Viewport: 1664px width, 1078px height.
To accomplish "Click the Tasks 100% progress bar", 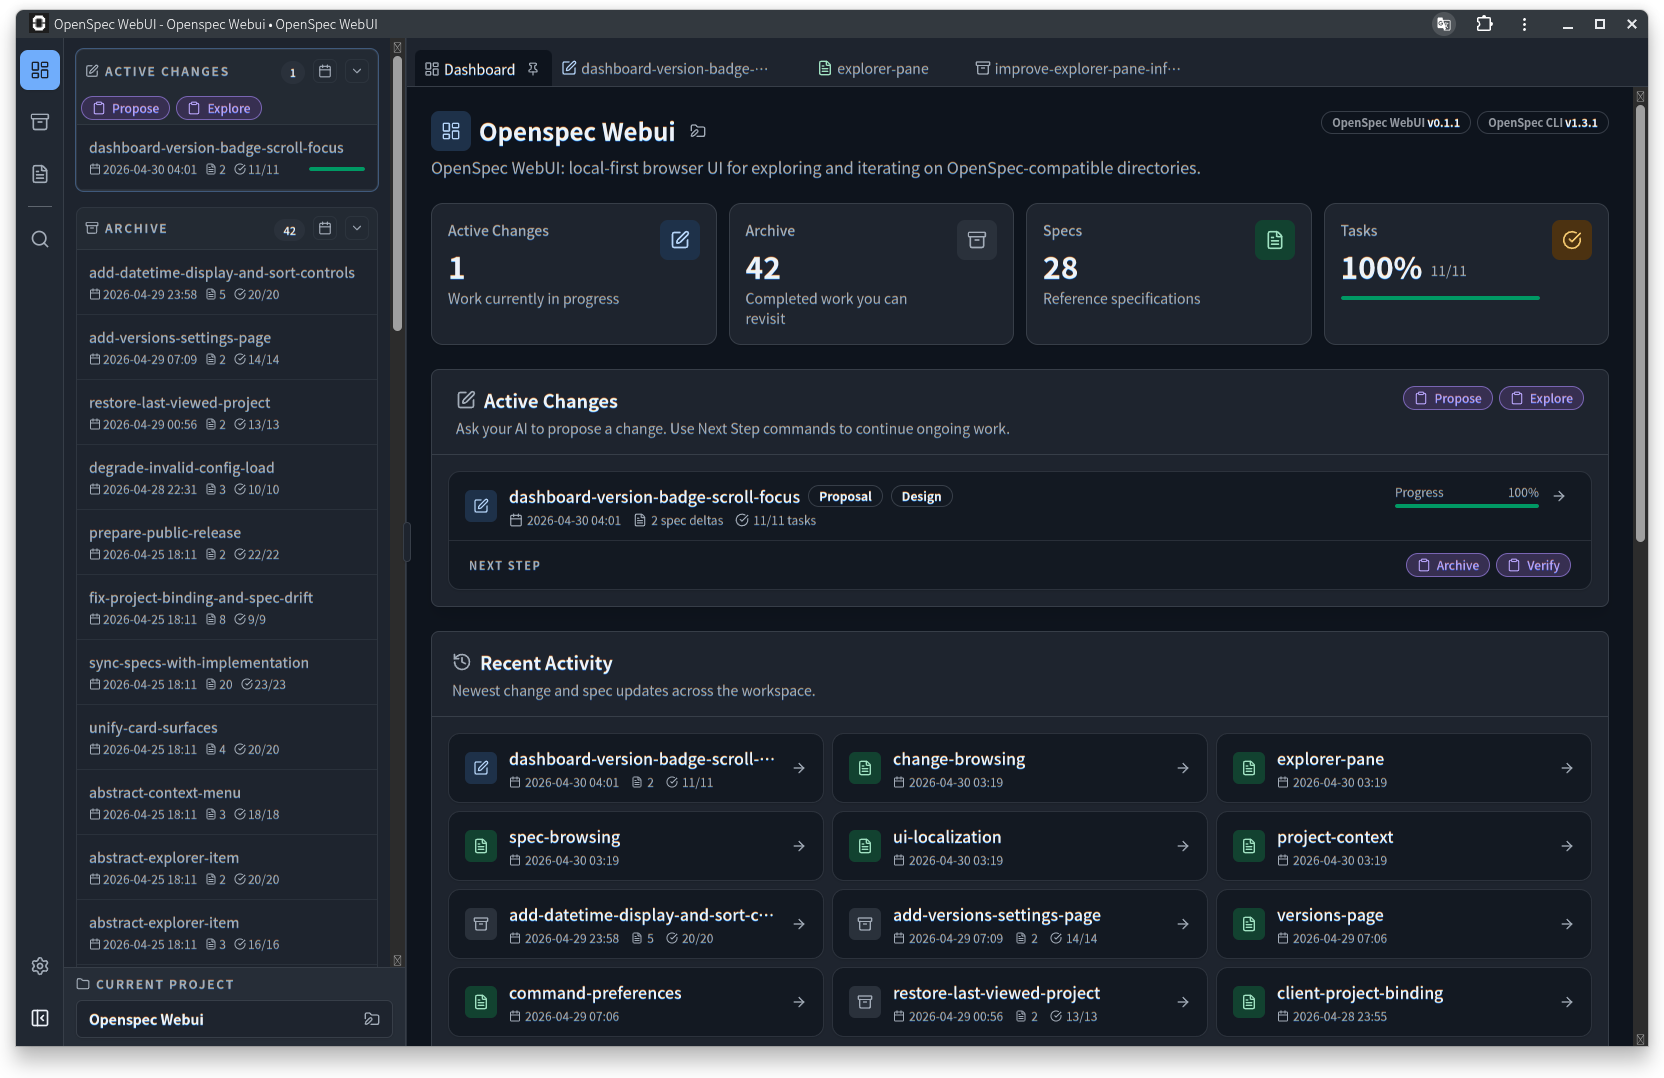I will [x=1440, y=298].
